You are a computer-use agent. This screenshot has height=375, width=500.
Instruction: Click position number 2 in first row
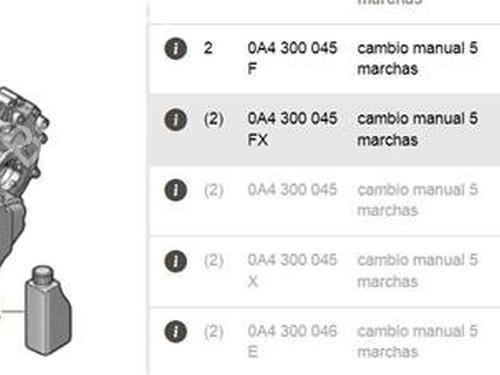(208, 48)
